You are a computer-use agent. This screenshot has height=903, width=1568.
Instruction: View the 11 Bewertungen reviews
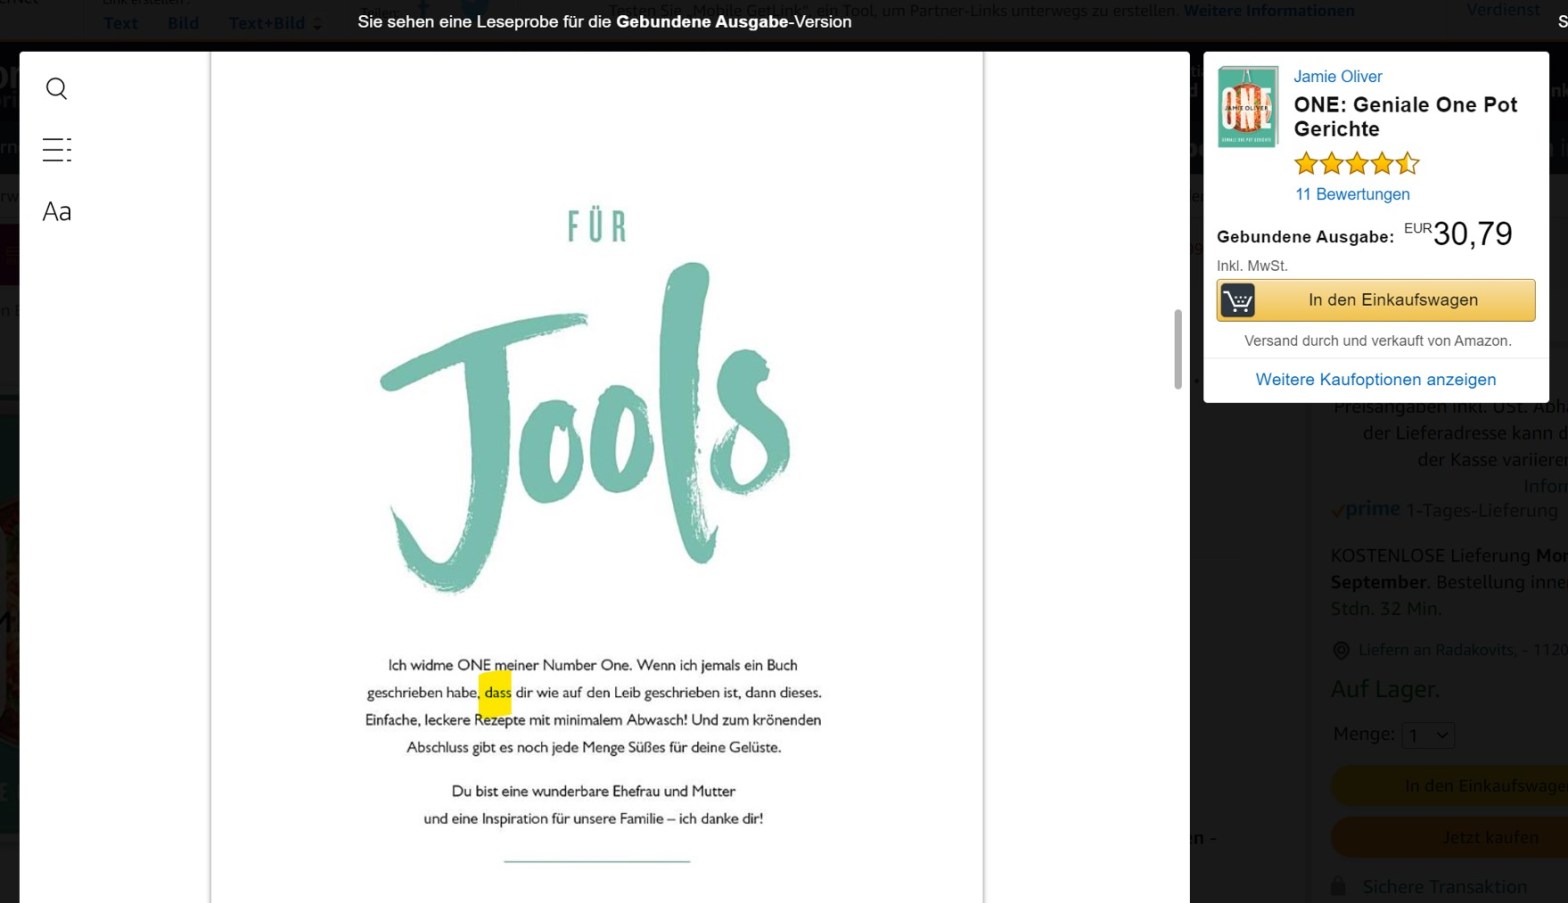coord(1352,195)
